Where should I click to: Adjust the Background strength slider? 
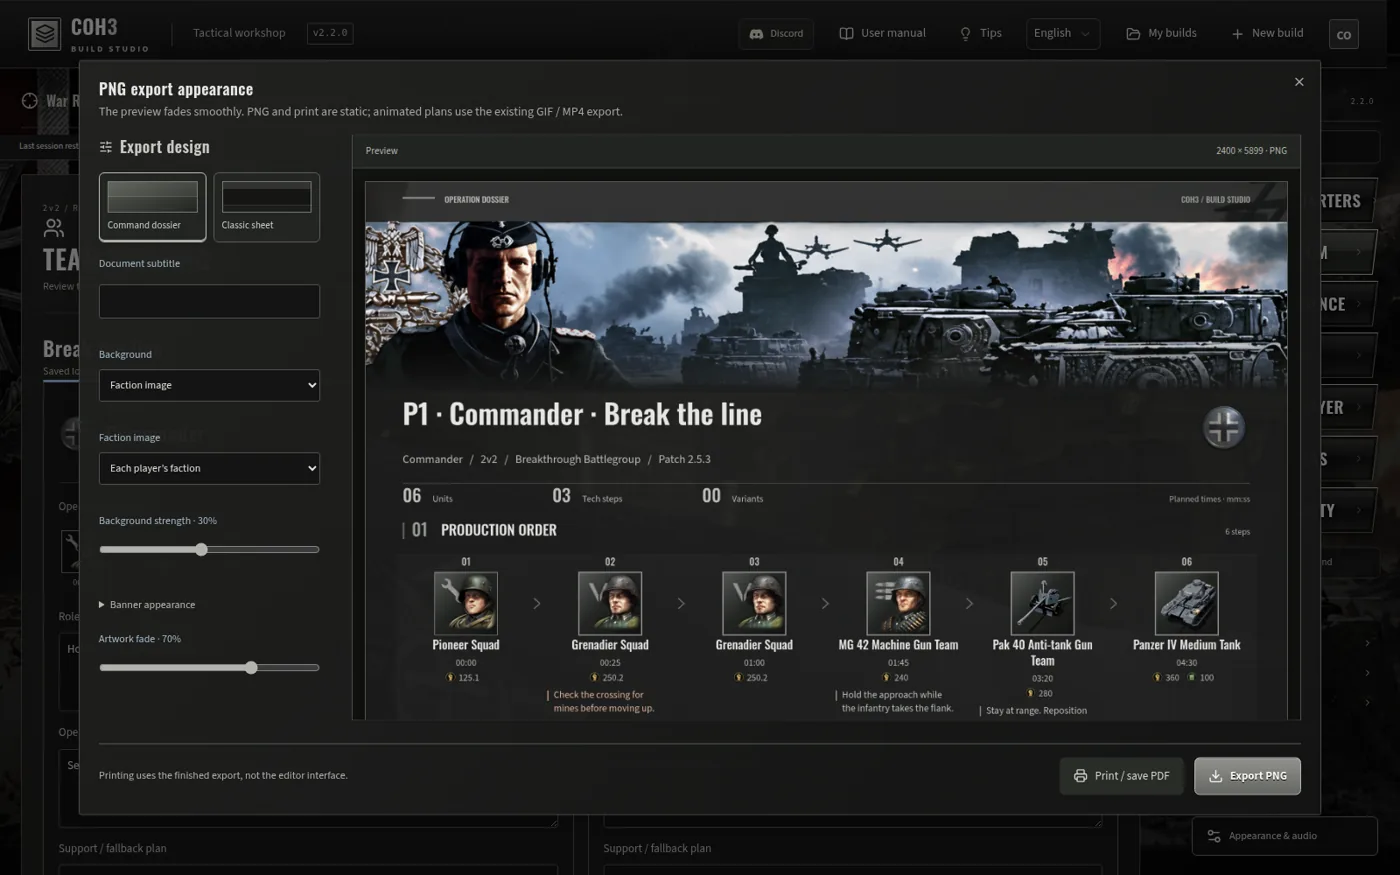(x=209, y=550)
